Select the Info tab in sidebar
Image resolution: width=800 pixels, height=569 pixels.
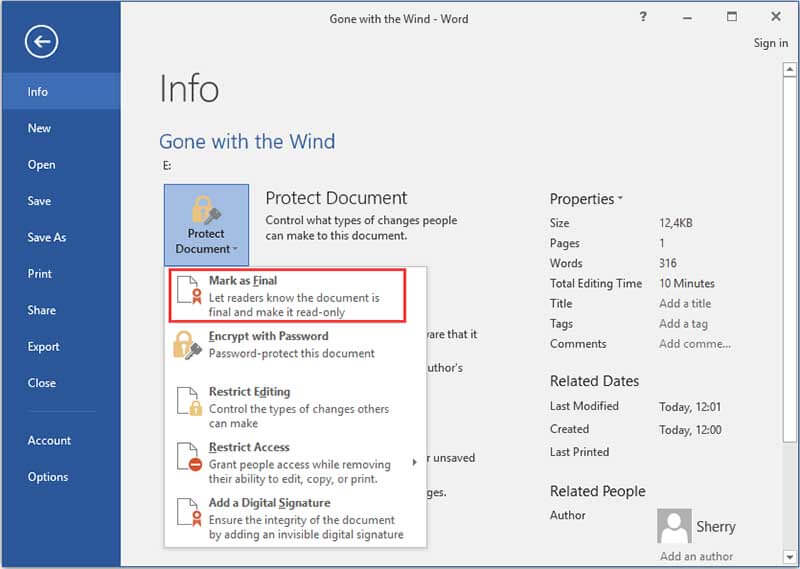pyautogui.click(x=61, y=91)
